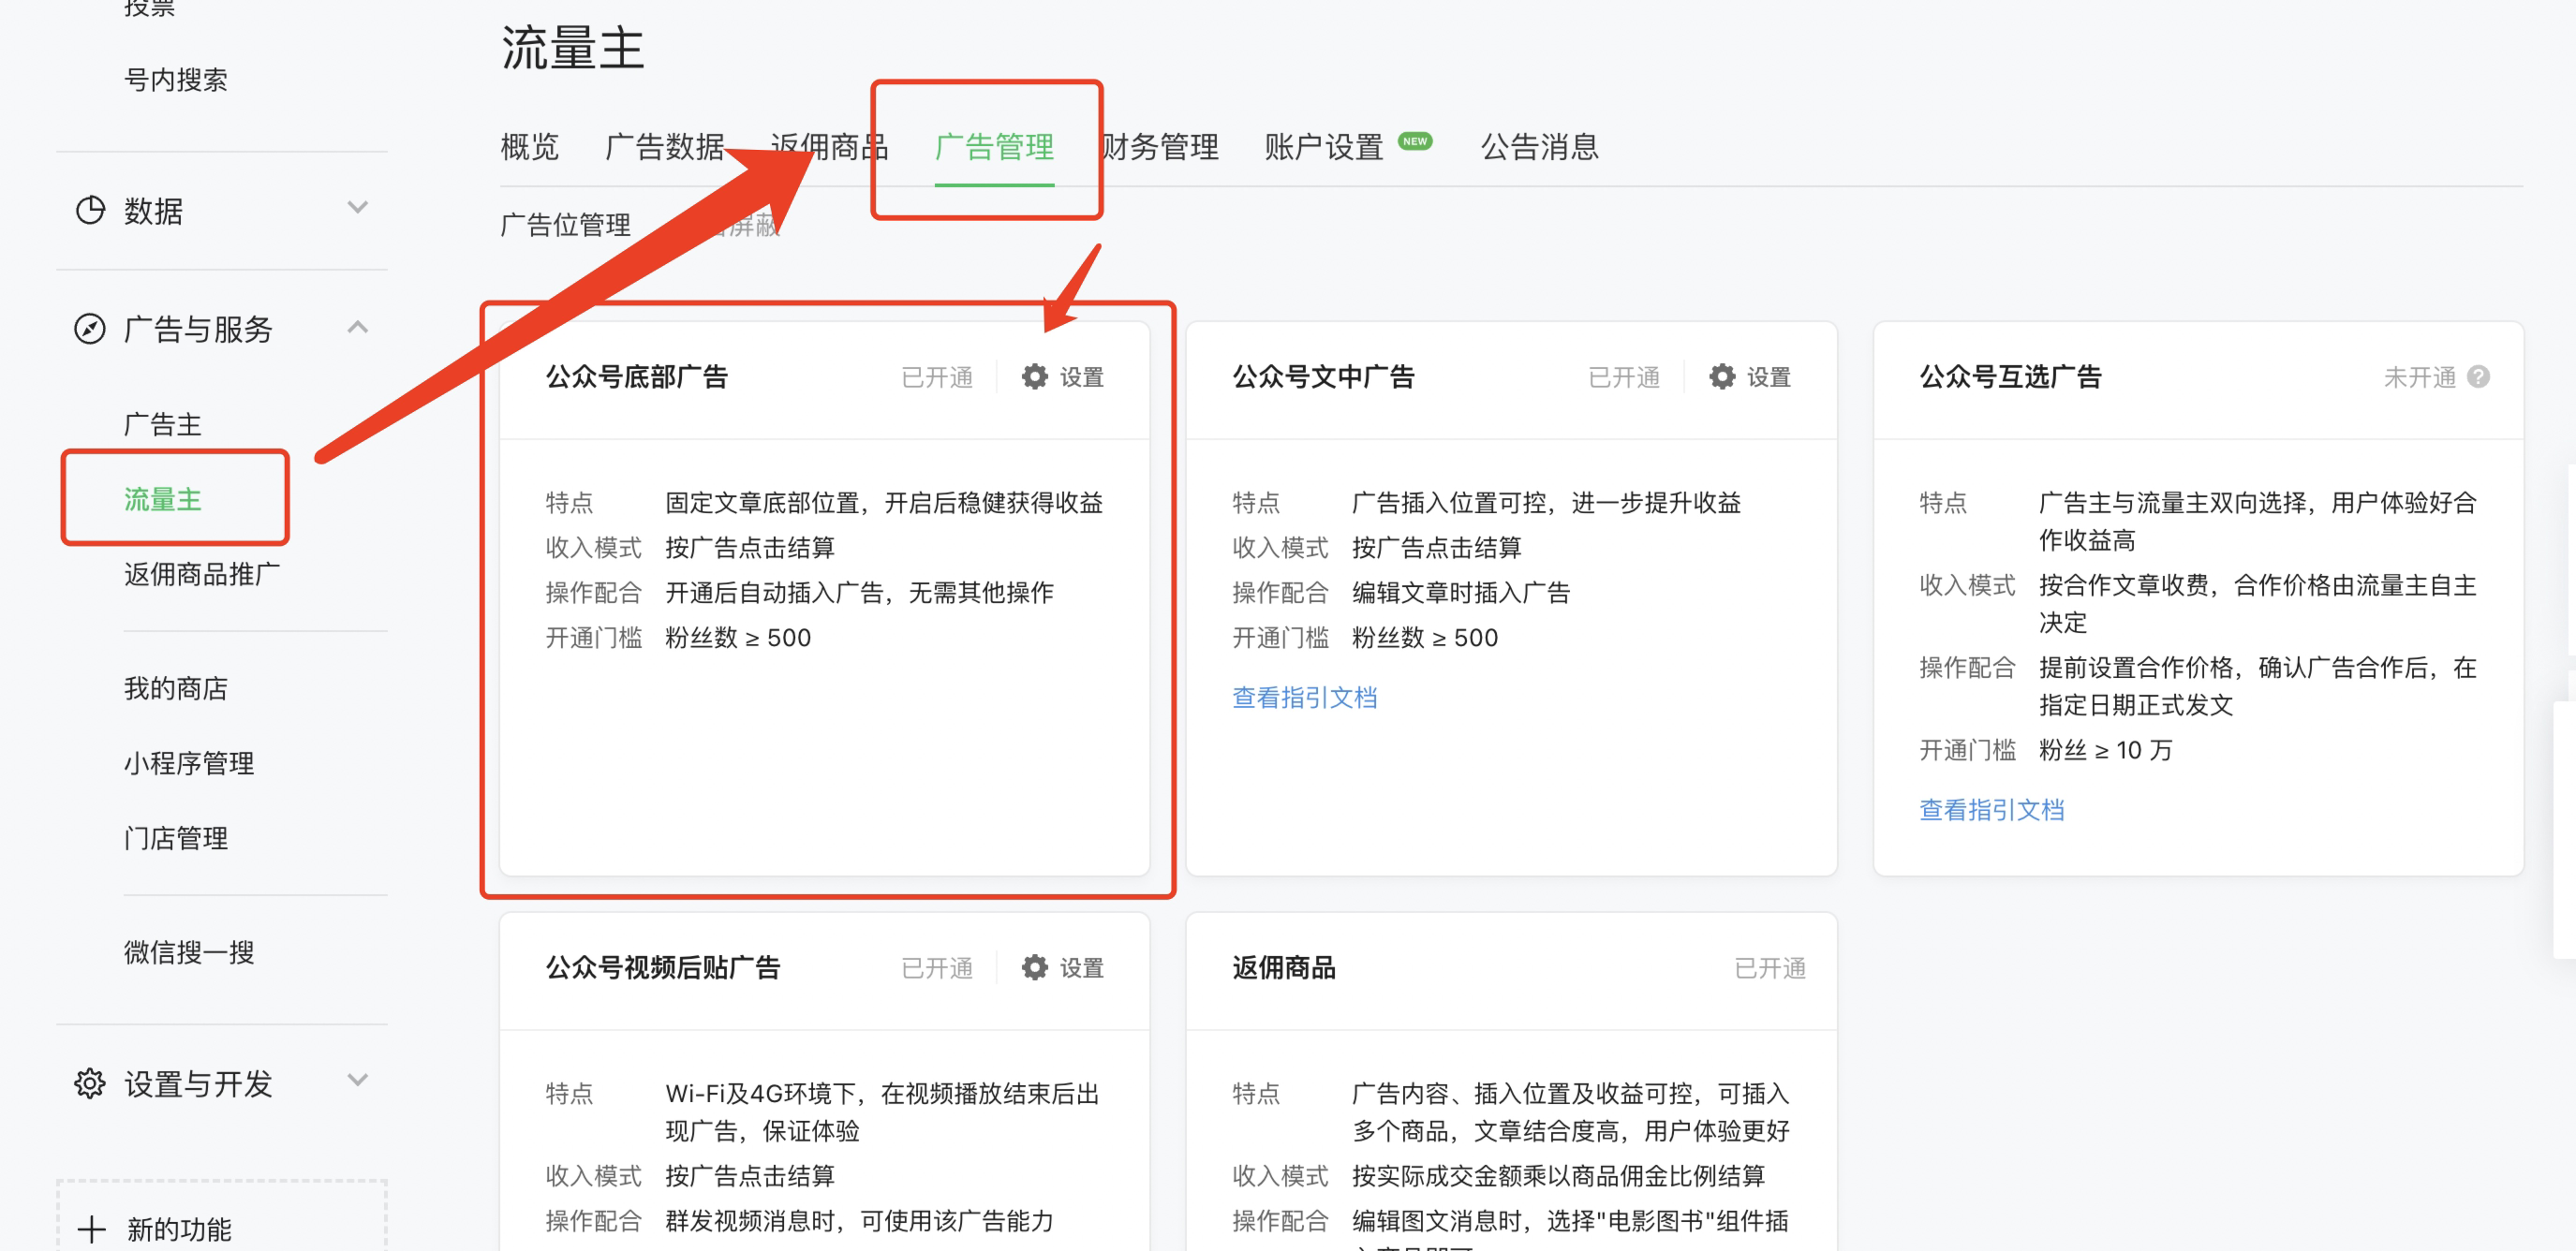Click plus icon beside 新的功能
The height and width of the screenshot is (1251, 2576).
(92, 1229)
